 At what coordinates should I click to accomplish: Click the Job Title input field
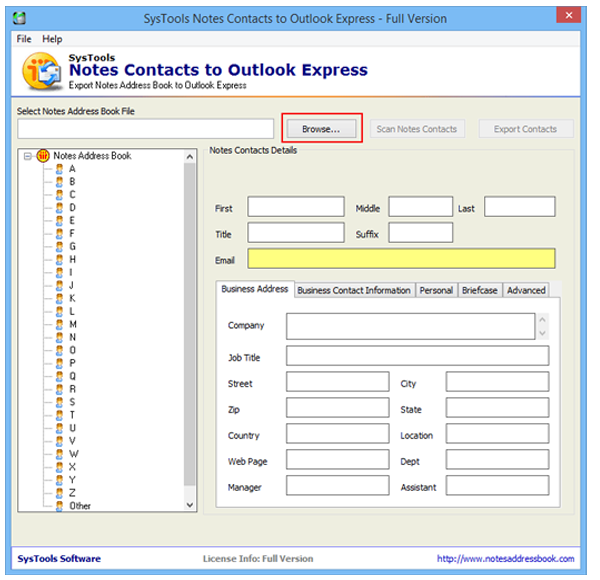tap(417, 356)
